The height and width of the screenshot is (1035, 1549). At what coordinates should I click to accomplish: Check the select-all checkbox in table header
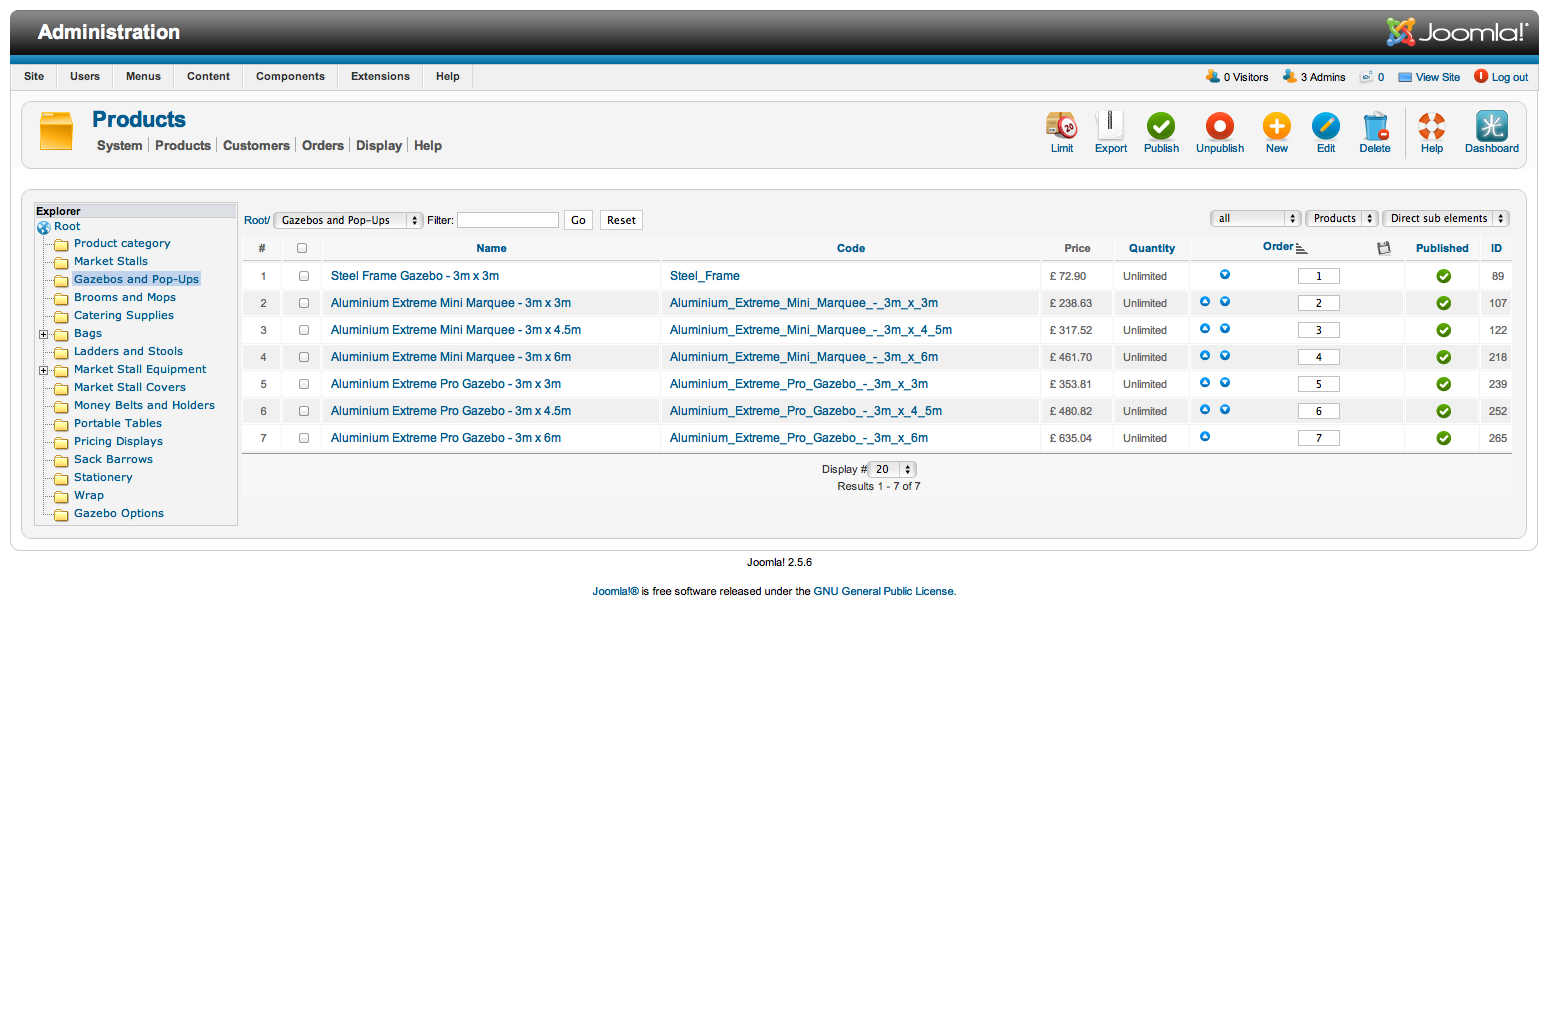click(x=302, y=248)
